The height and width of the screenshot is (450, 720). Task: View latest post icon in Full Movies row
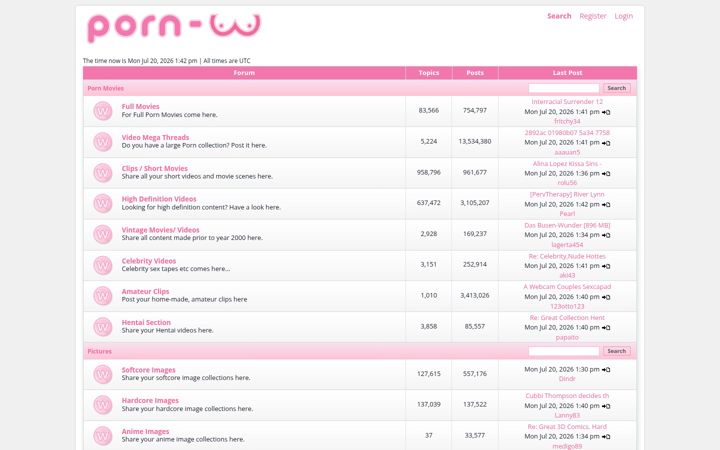click(x=606, y=112)
